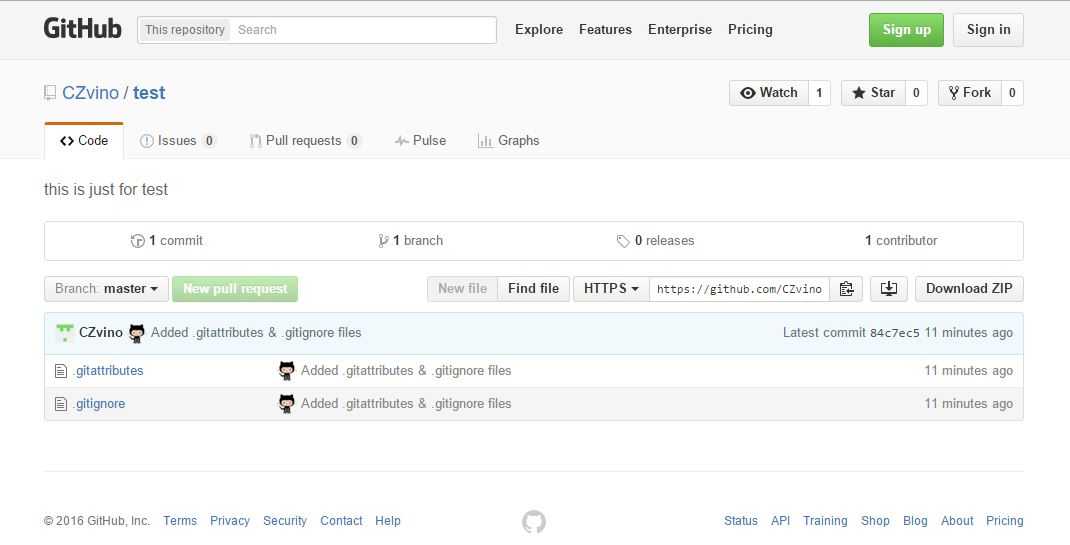Click octocat avatar in .gitattributes row
This screenshot has height=545, width=1070.
pos(287,371)
